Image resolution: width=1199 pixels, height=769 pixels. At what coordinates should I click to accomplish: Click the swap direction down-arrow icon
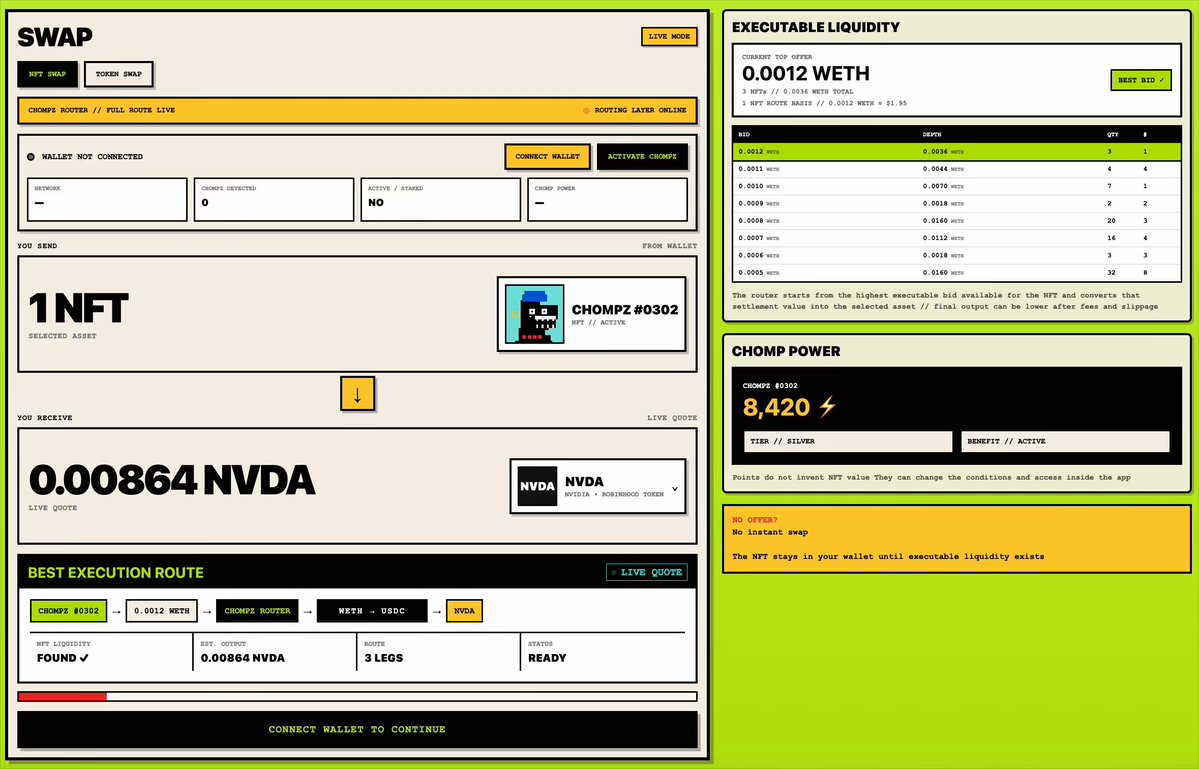357,394
